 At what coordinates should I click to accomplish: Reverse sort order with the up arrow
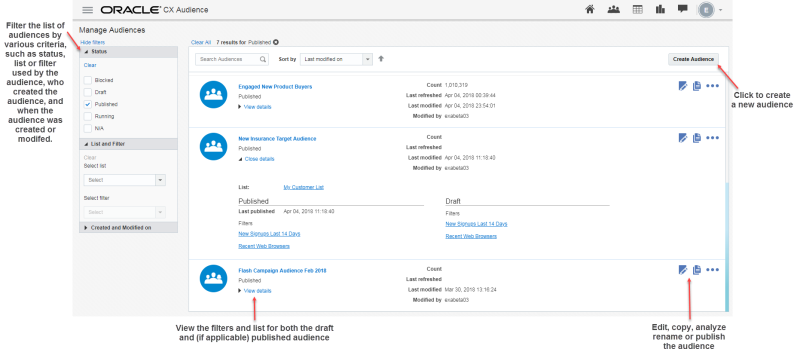click(381, 59)
